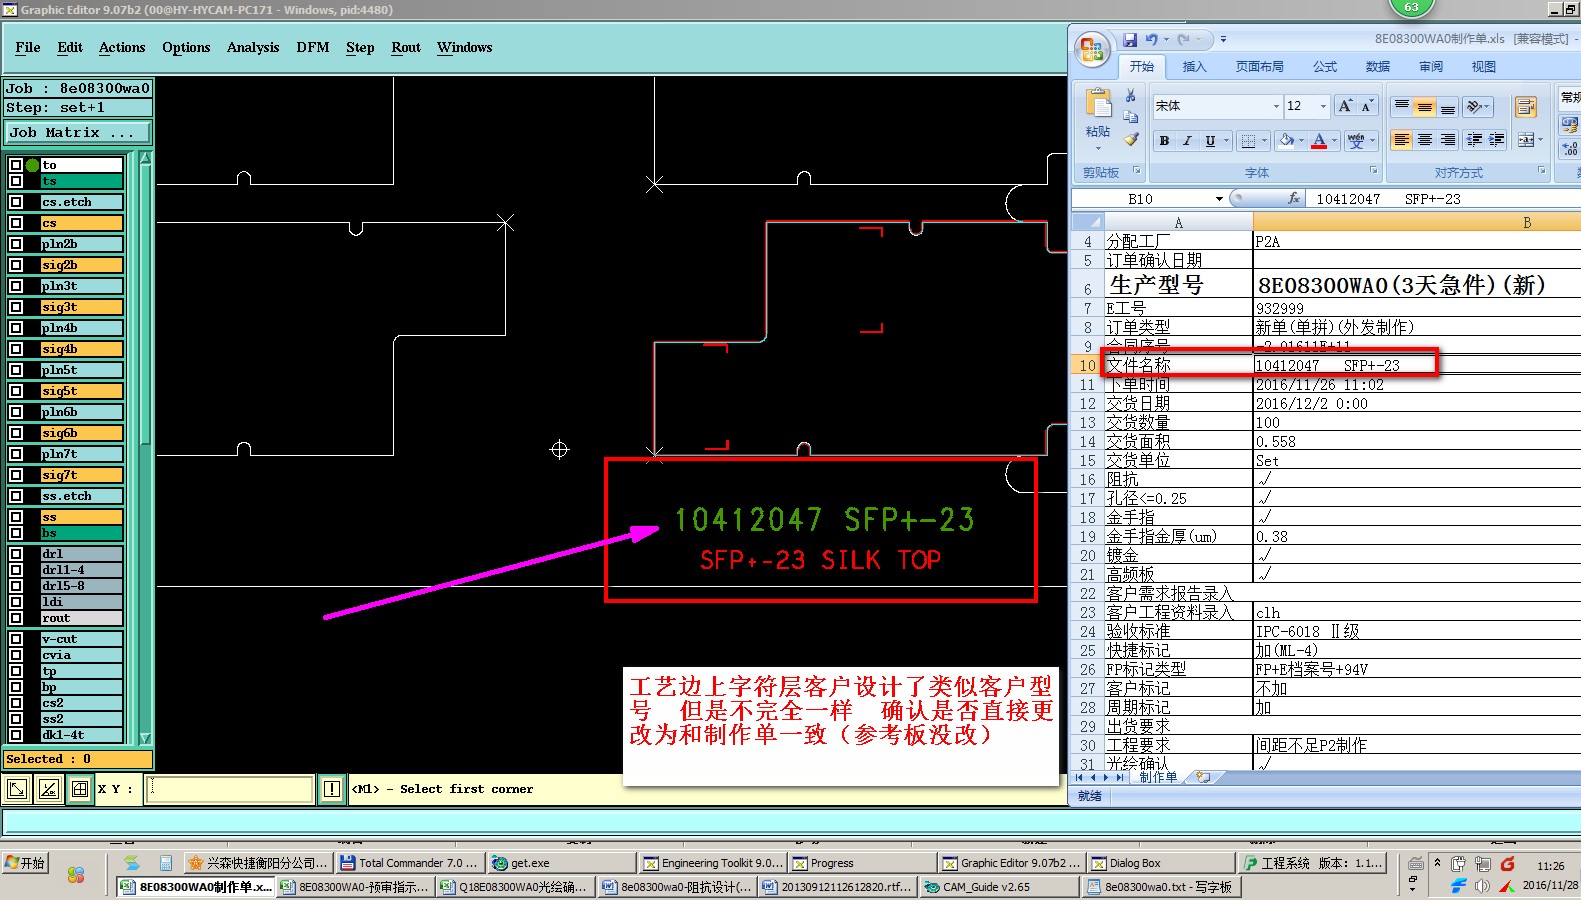1581x900 pixels.
Task: Open the Name Box dropdown for B10
Action: coord(1219,199)
